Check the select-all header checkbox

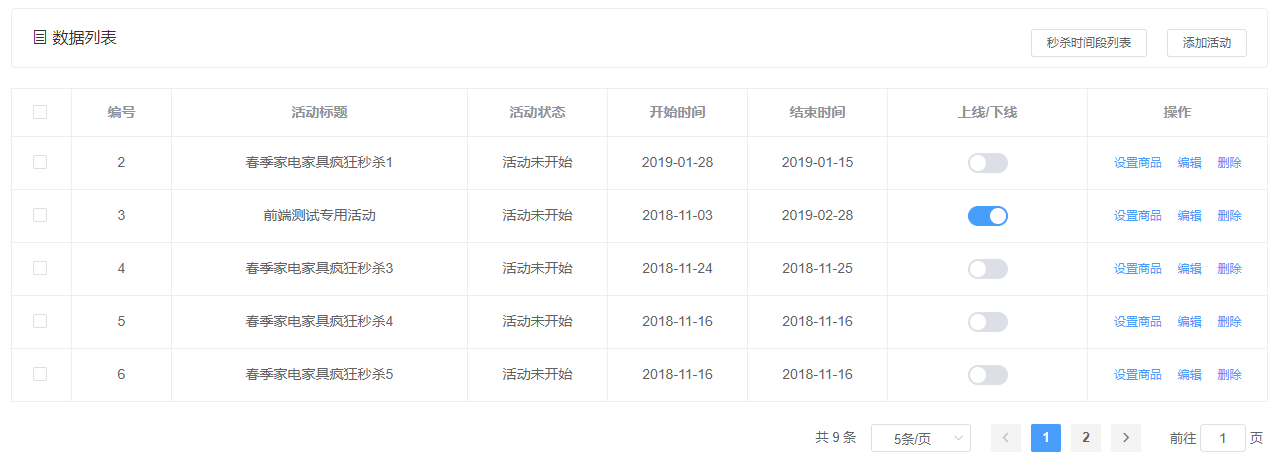coord(40,112)
